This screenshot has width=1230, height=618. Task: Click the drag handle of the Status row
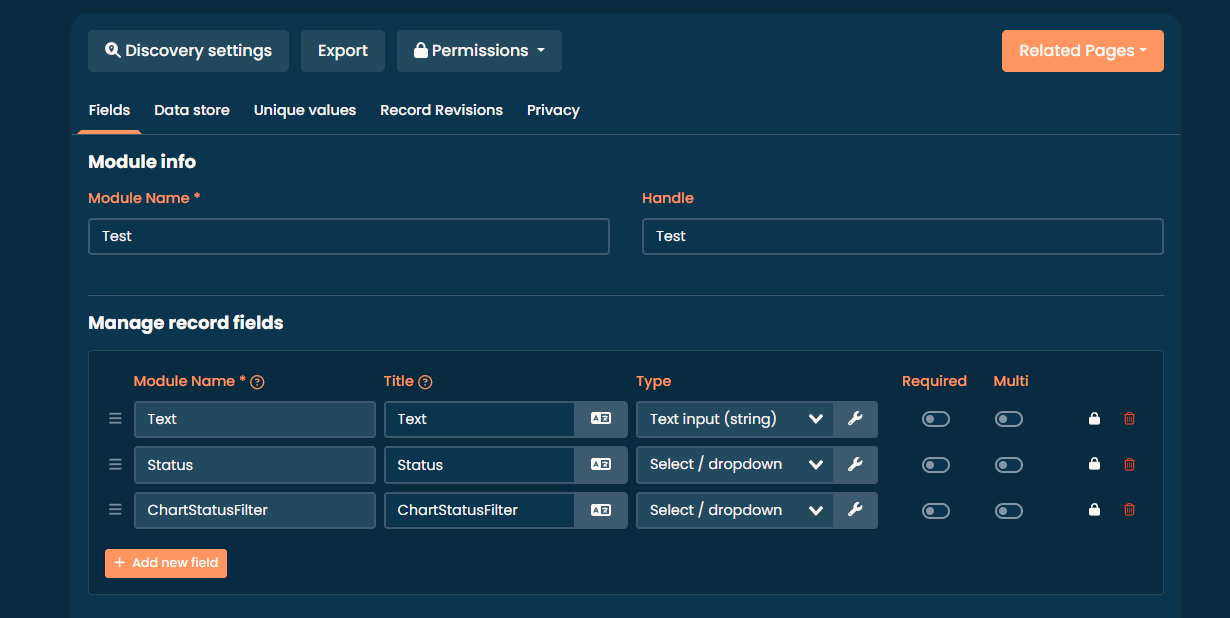click(x=115, y=464)
